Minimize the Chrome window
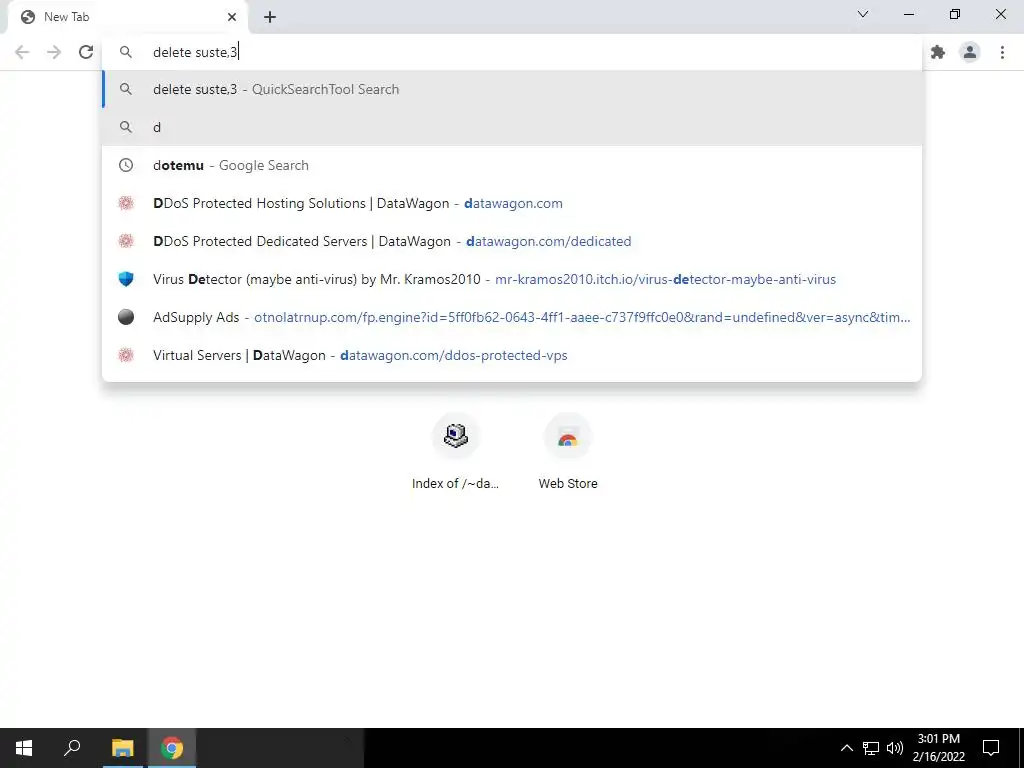 coord(908,14)
